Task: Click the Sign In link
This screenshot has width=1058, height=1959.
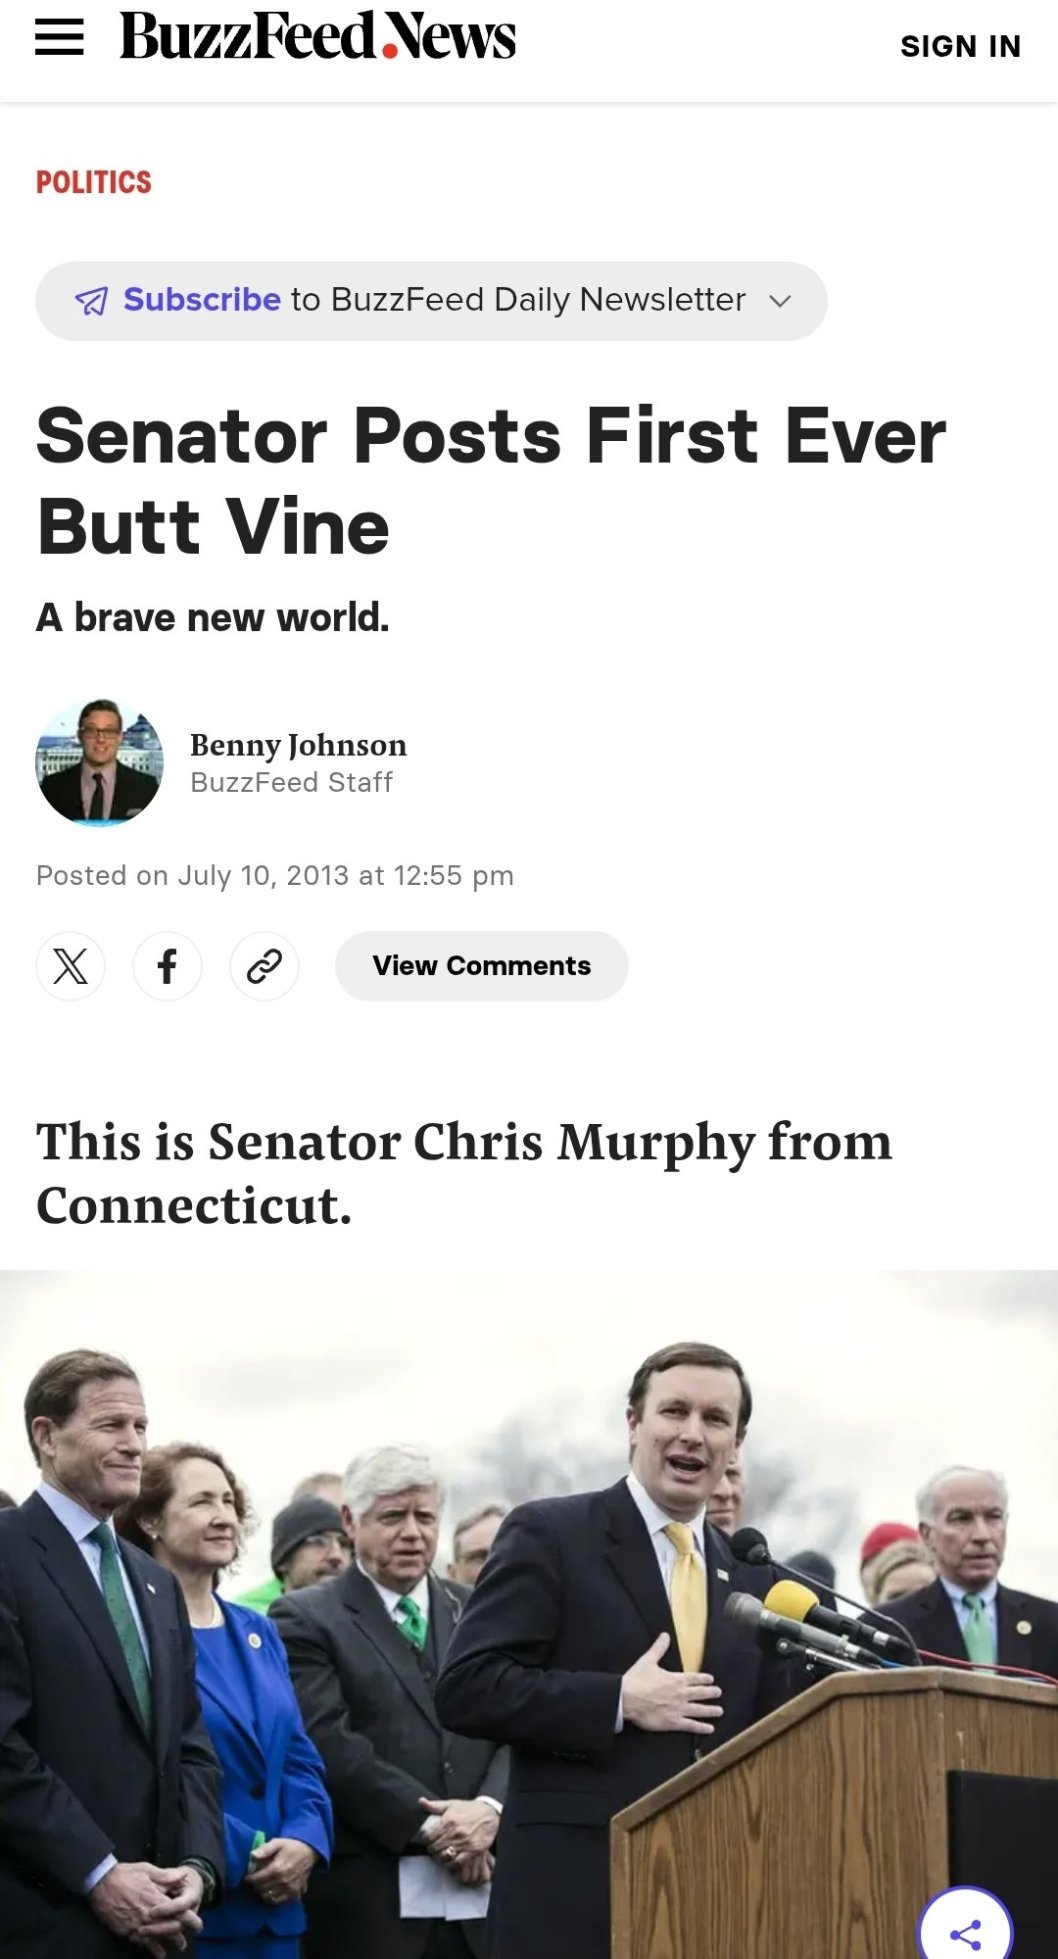Action: click(960, 46)
